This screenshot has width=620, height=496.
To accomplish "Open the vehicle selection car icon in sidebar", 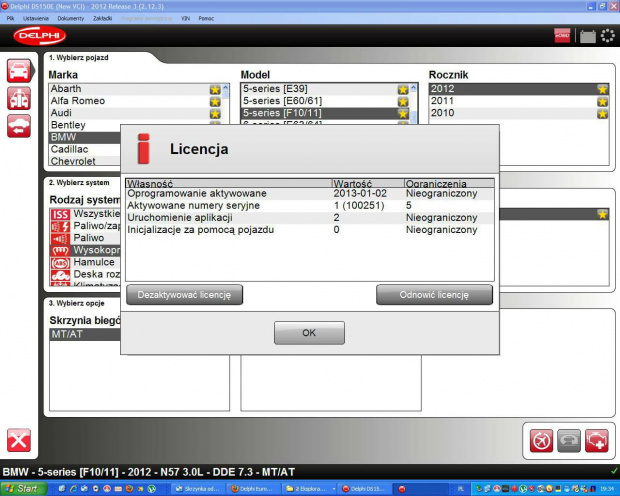I will 19,71.
